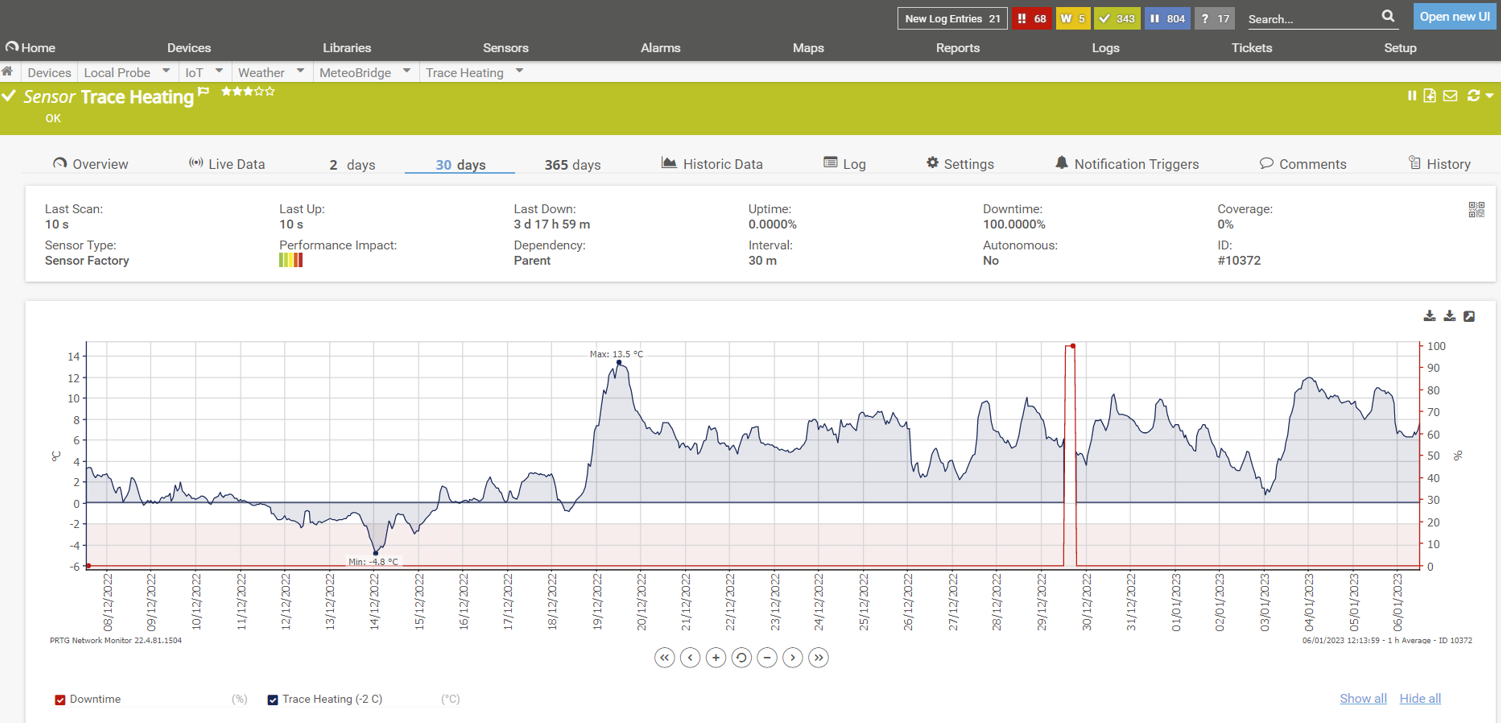
Task: Expand the Local Probe breadcrumb dropdown
Action: (x=166, y=72)
